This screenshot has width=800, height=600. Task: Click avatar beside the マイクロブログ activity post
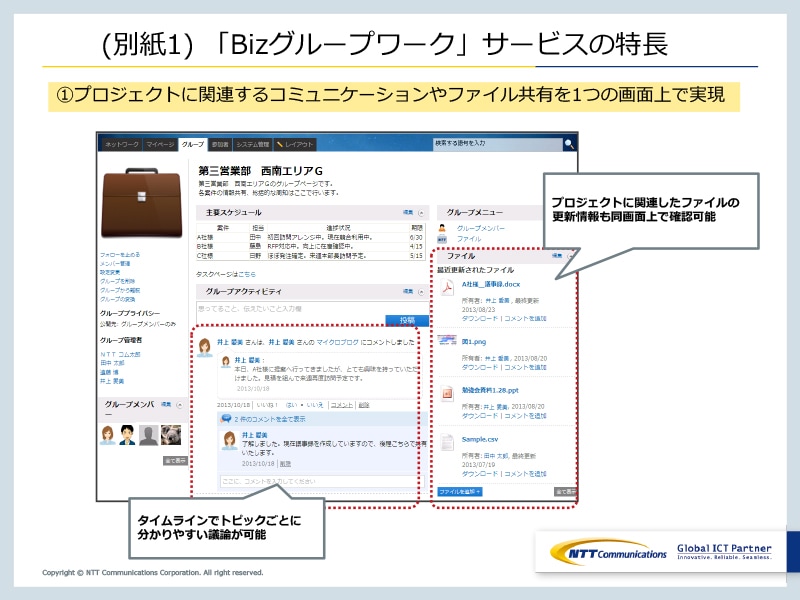205,347
